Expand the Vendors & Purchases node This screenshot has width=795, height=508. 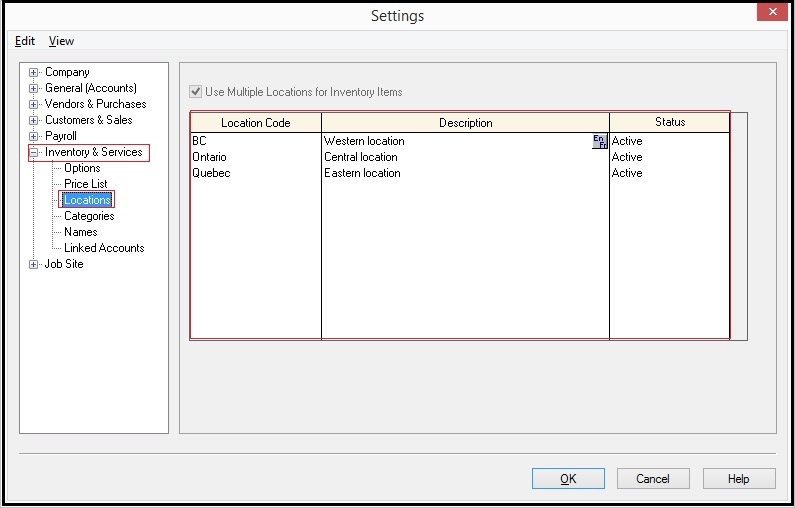tap(34, 104)
